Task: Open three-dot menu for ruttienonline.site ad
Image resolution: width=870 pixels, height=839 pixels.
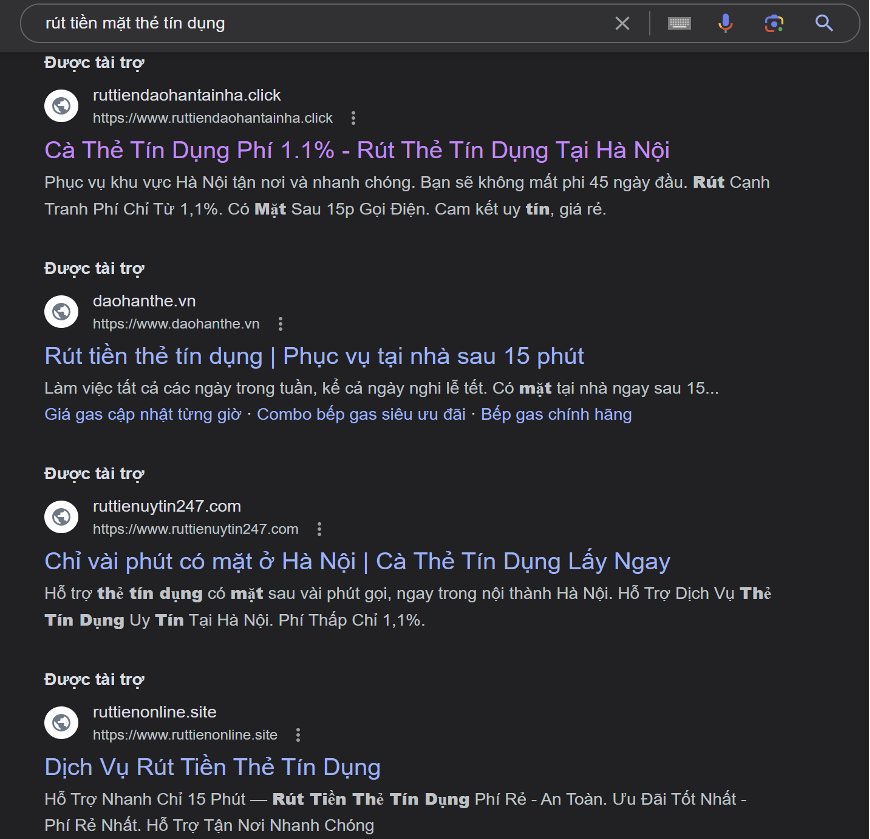Action: [298, 735]
